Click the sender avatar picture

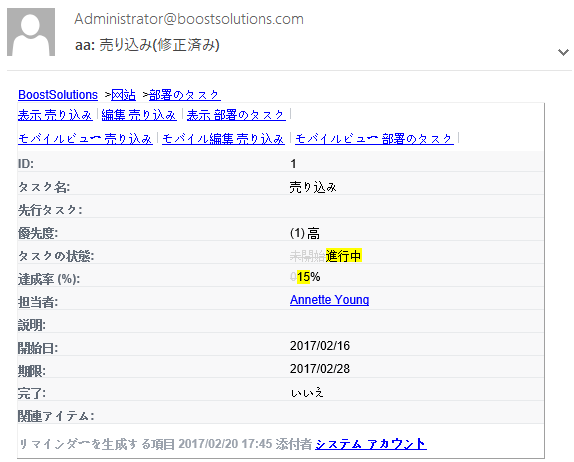pos(31,32)
